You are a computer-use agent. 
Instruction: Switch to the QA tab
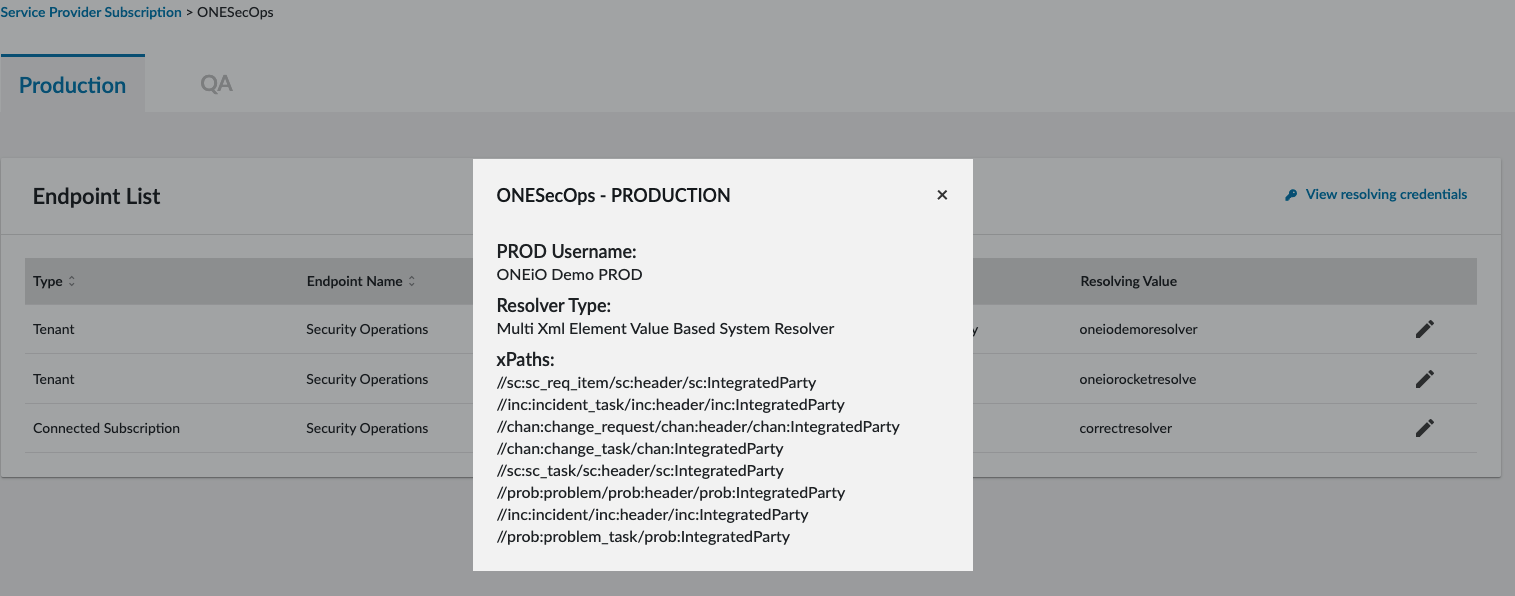pos(216,84)
